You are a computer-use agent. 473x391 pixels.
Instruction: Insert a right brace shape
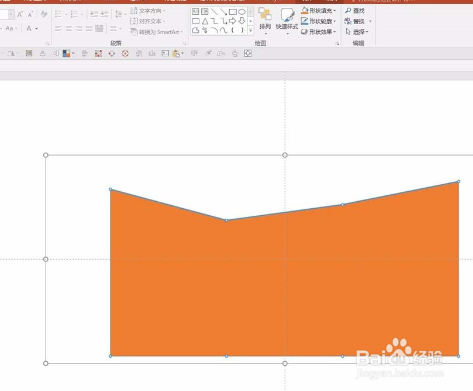(x=242, y=30)
